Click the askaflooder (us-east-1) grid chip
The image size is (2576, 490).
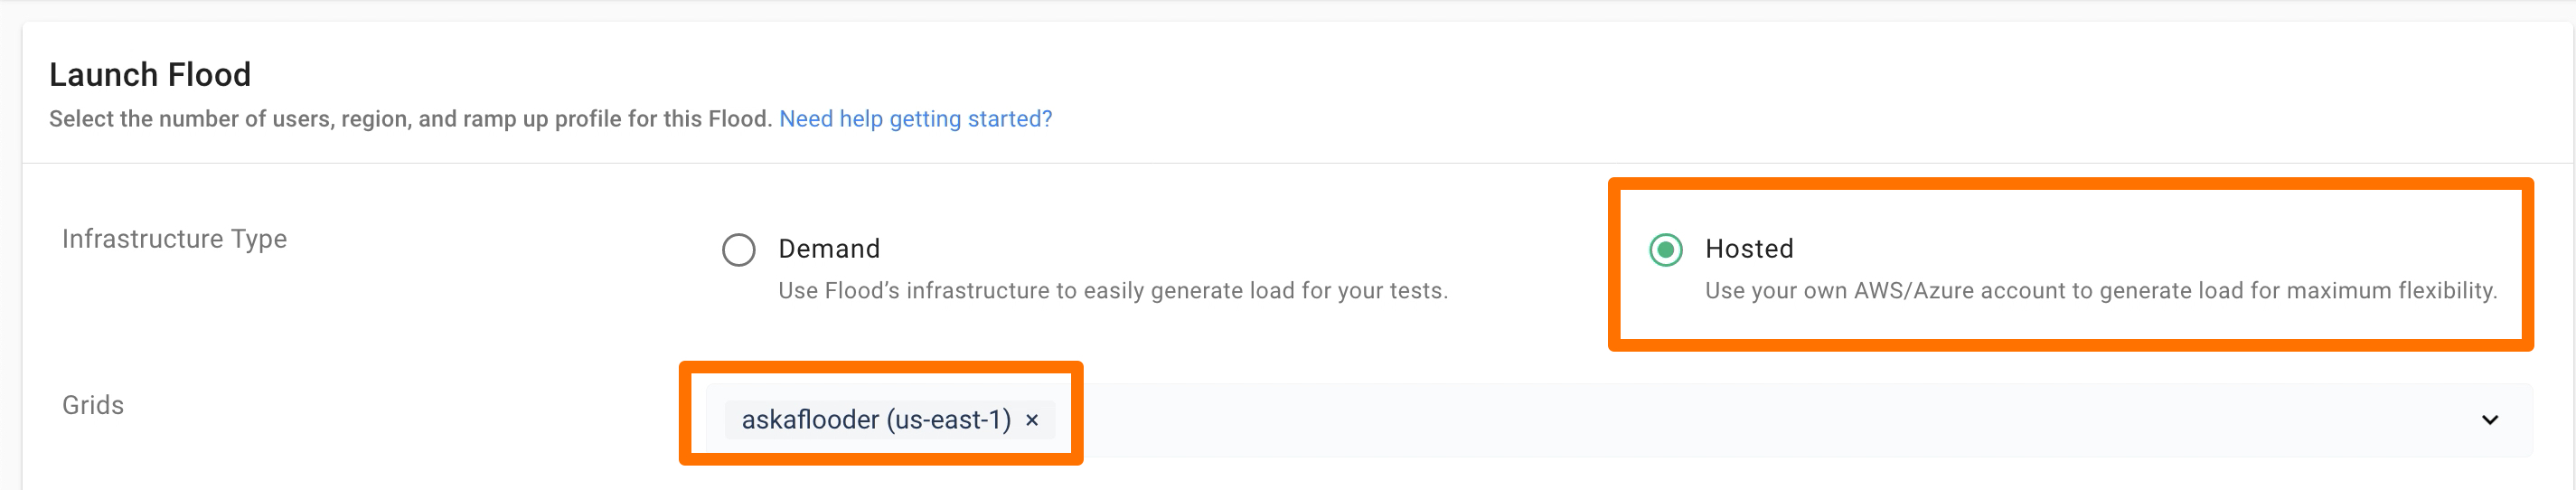(x=889, y=420)
